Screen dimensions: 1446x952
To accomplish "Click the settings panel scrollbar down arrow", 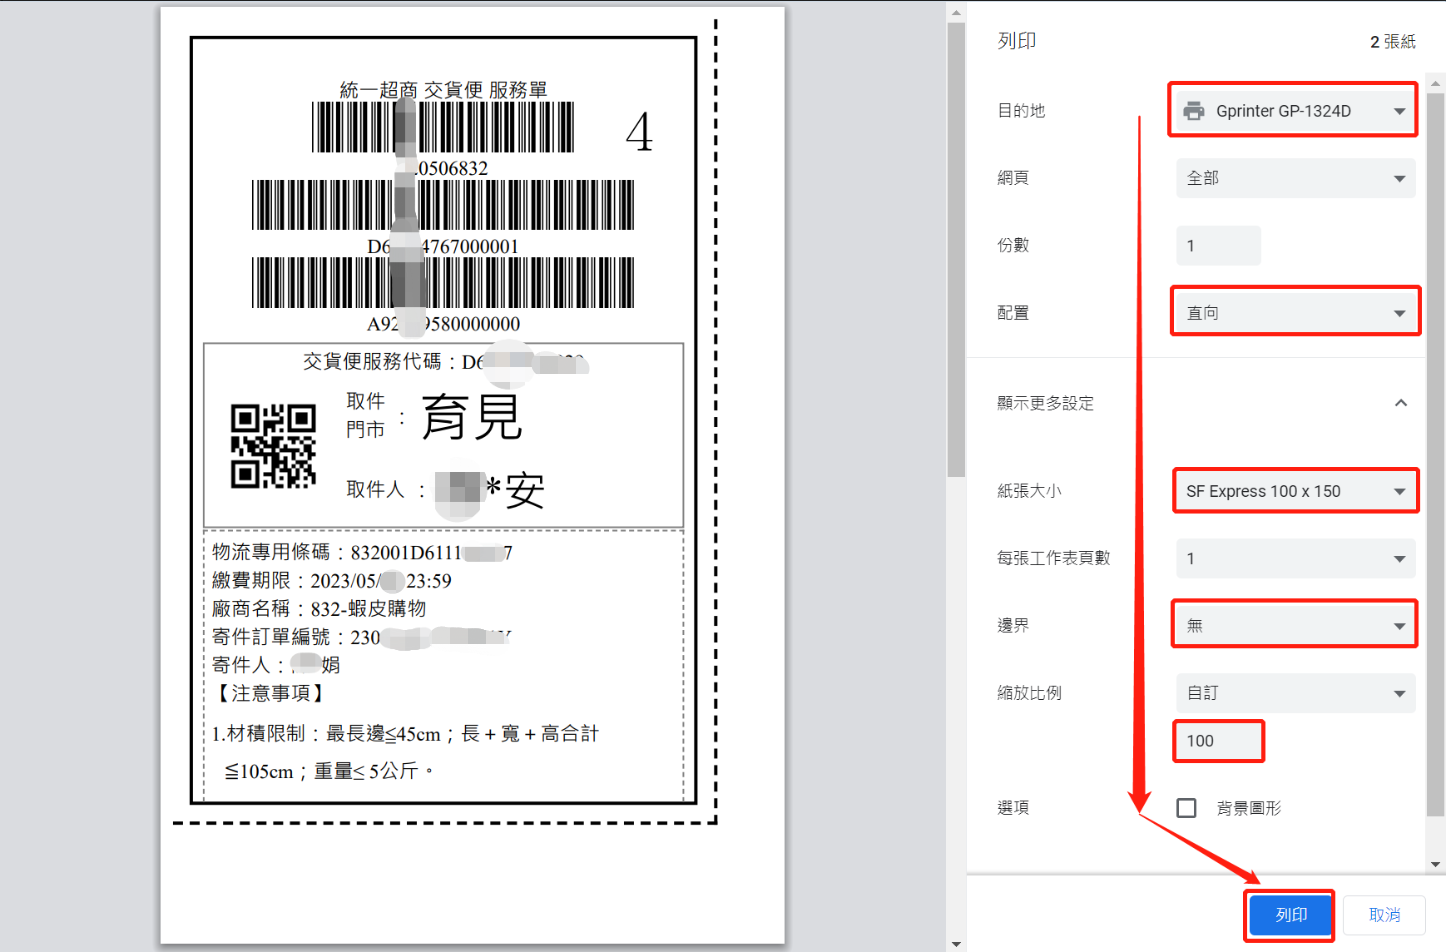I will click(1436, 864).
